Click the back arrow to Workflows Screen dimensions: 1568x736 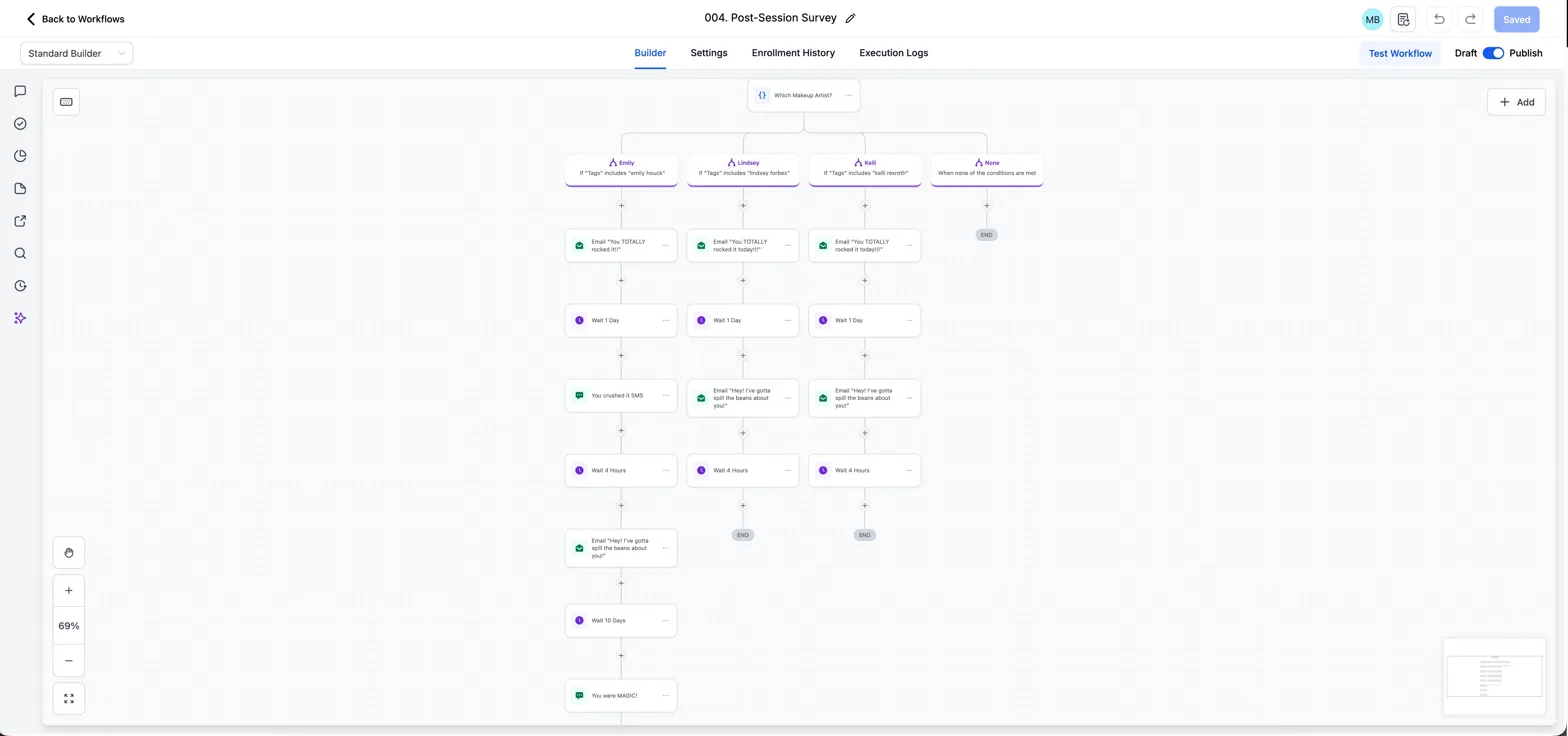(x=31, y=19)
